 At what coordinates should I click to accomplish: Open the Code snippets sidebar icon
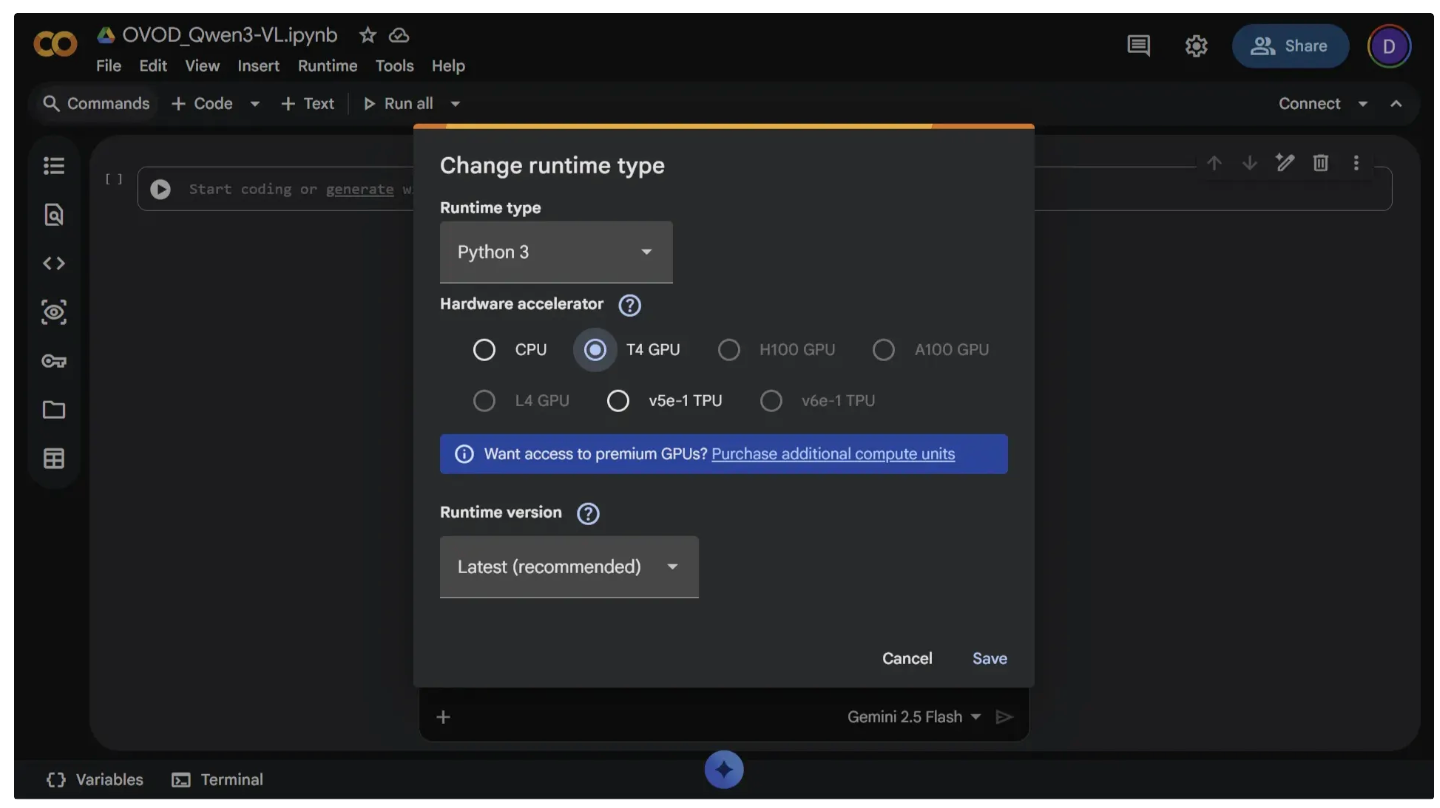[54, 264]
